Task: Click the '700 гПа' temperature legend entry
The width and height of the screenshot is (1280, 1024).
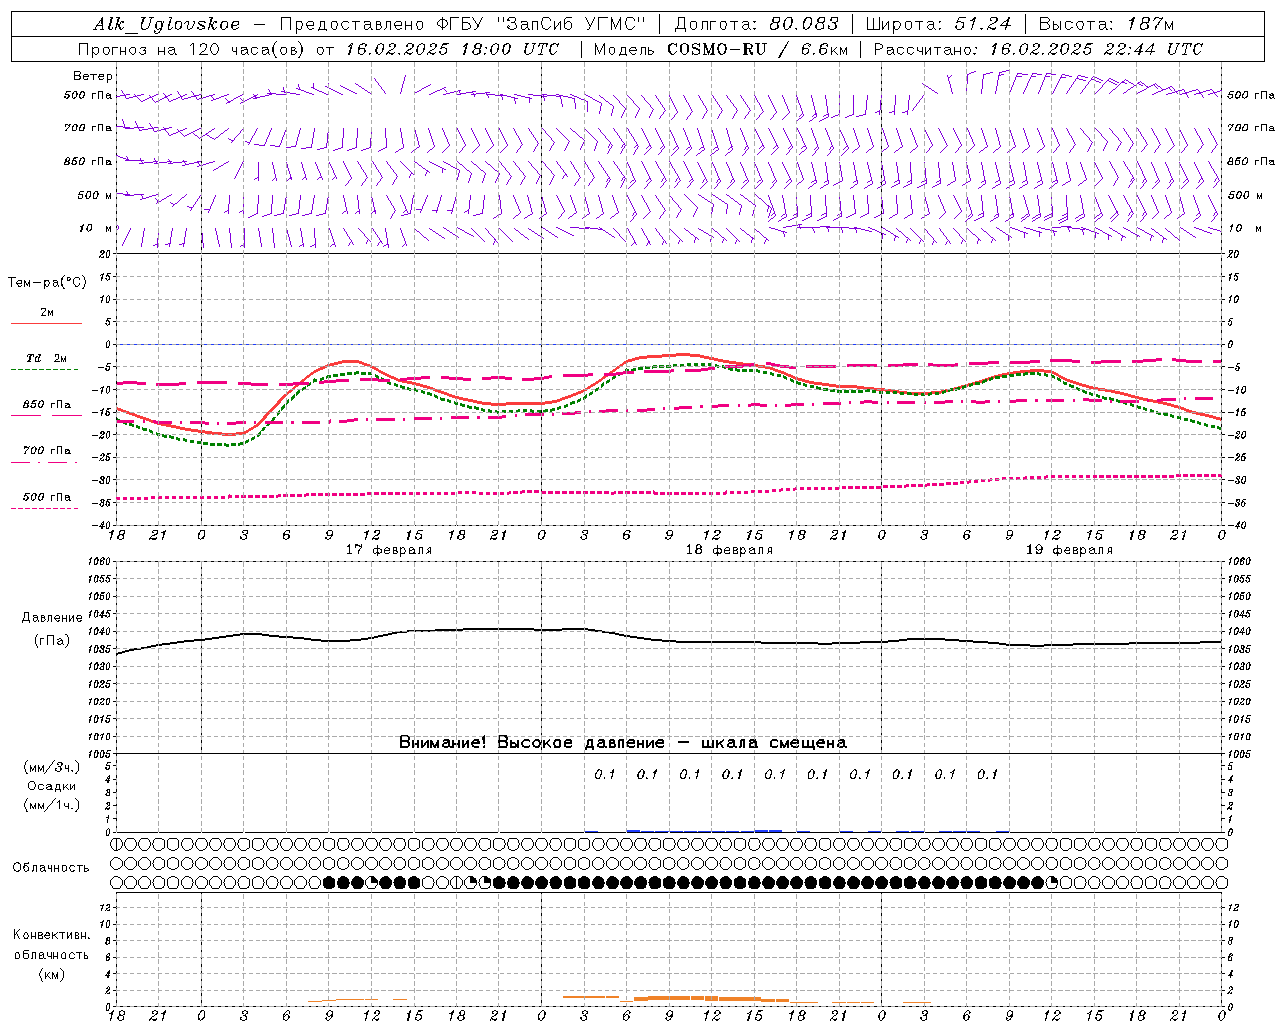Action: click(x=47, y=451)
